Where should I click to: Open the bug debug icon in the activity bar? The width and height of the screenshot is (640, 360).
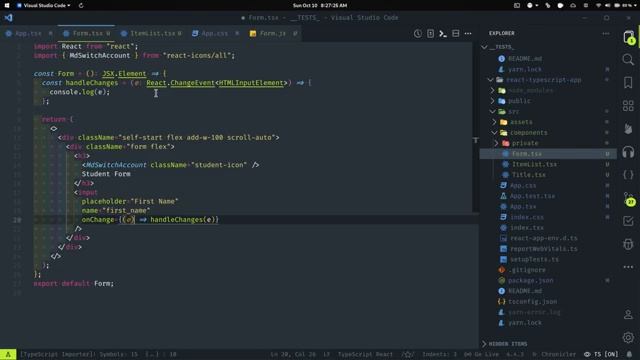(x=628, y=244)
